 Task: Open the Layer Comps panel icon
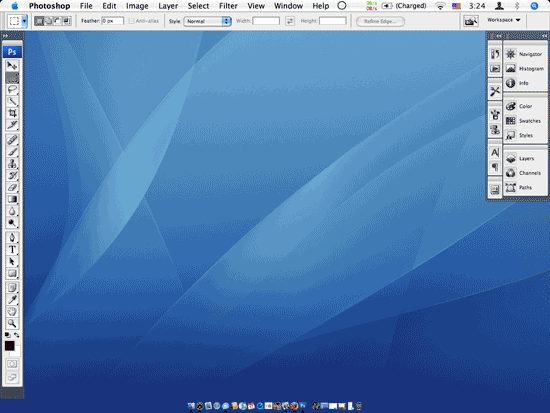point(495,190)
